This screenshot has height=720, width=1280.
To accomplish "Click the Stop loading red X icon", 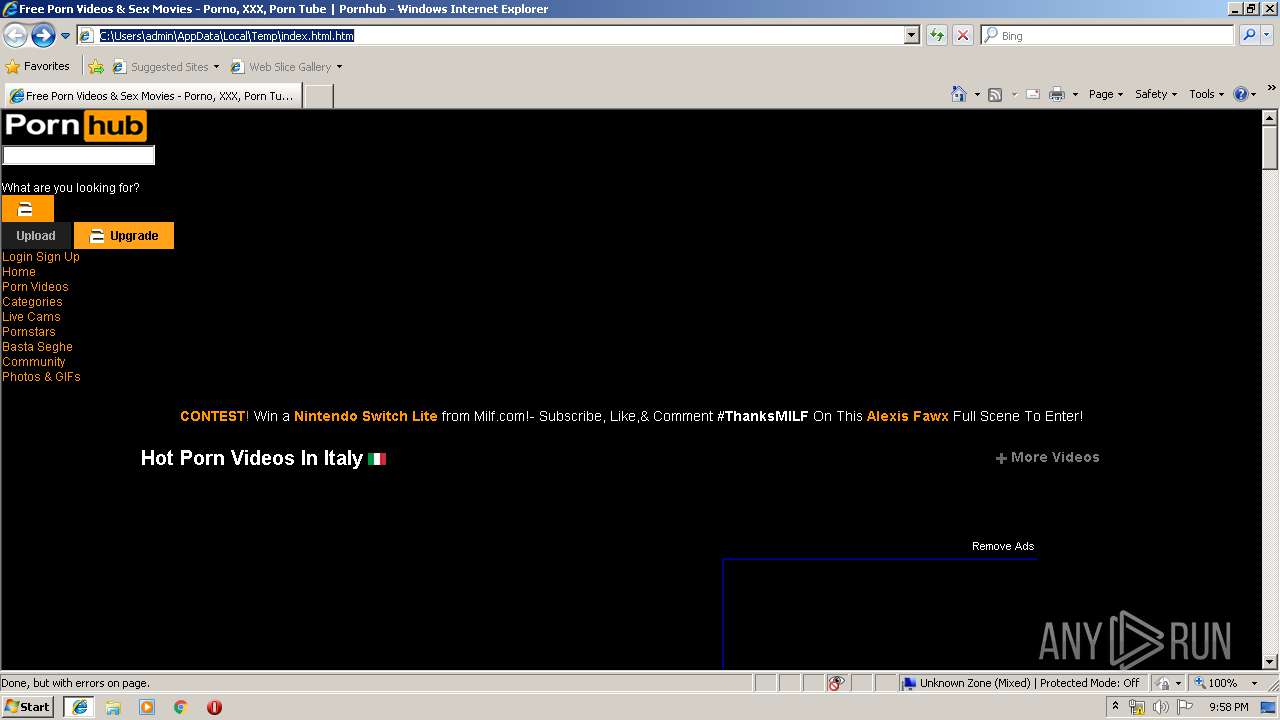I will point(962,36).
